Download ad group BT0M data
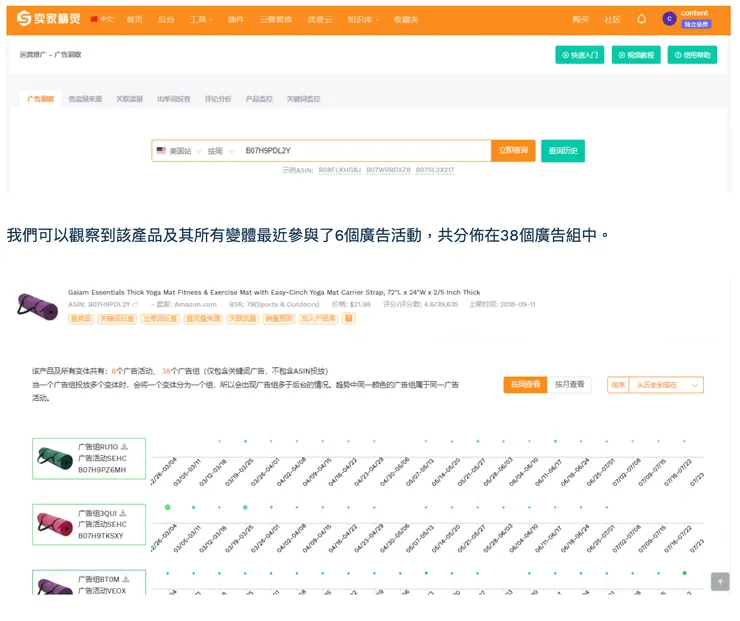 pos(126,579)
